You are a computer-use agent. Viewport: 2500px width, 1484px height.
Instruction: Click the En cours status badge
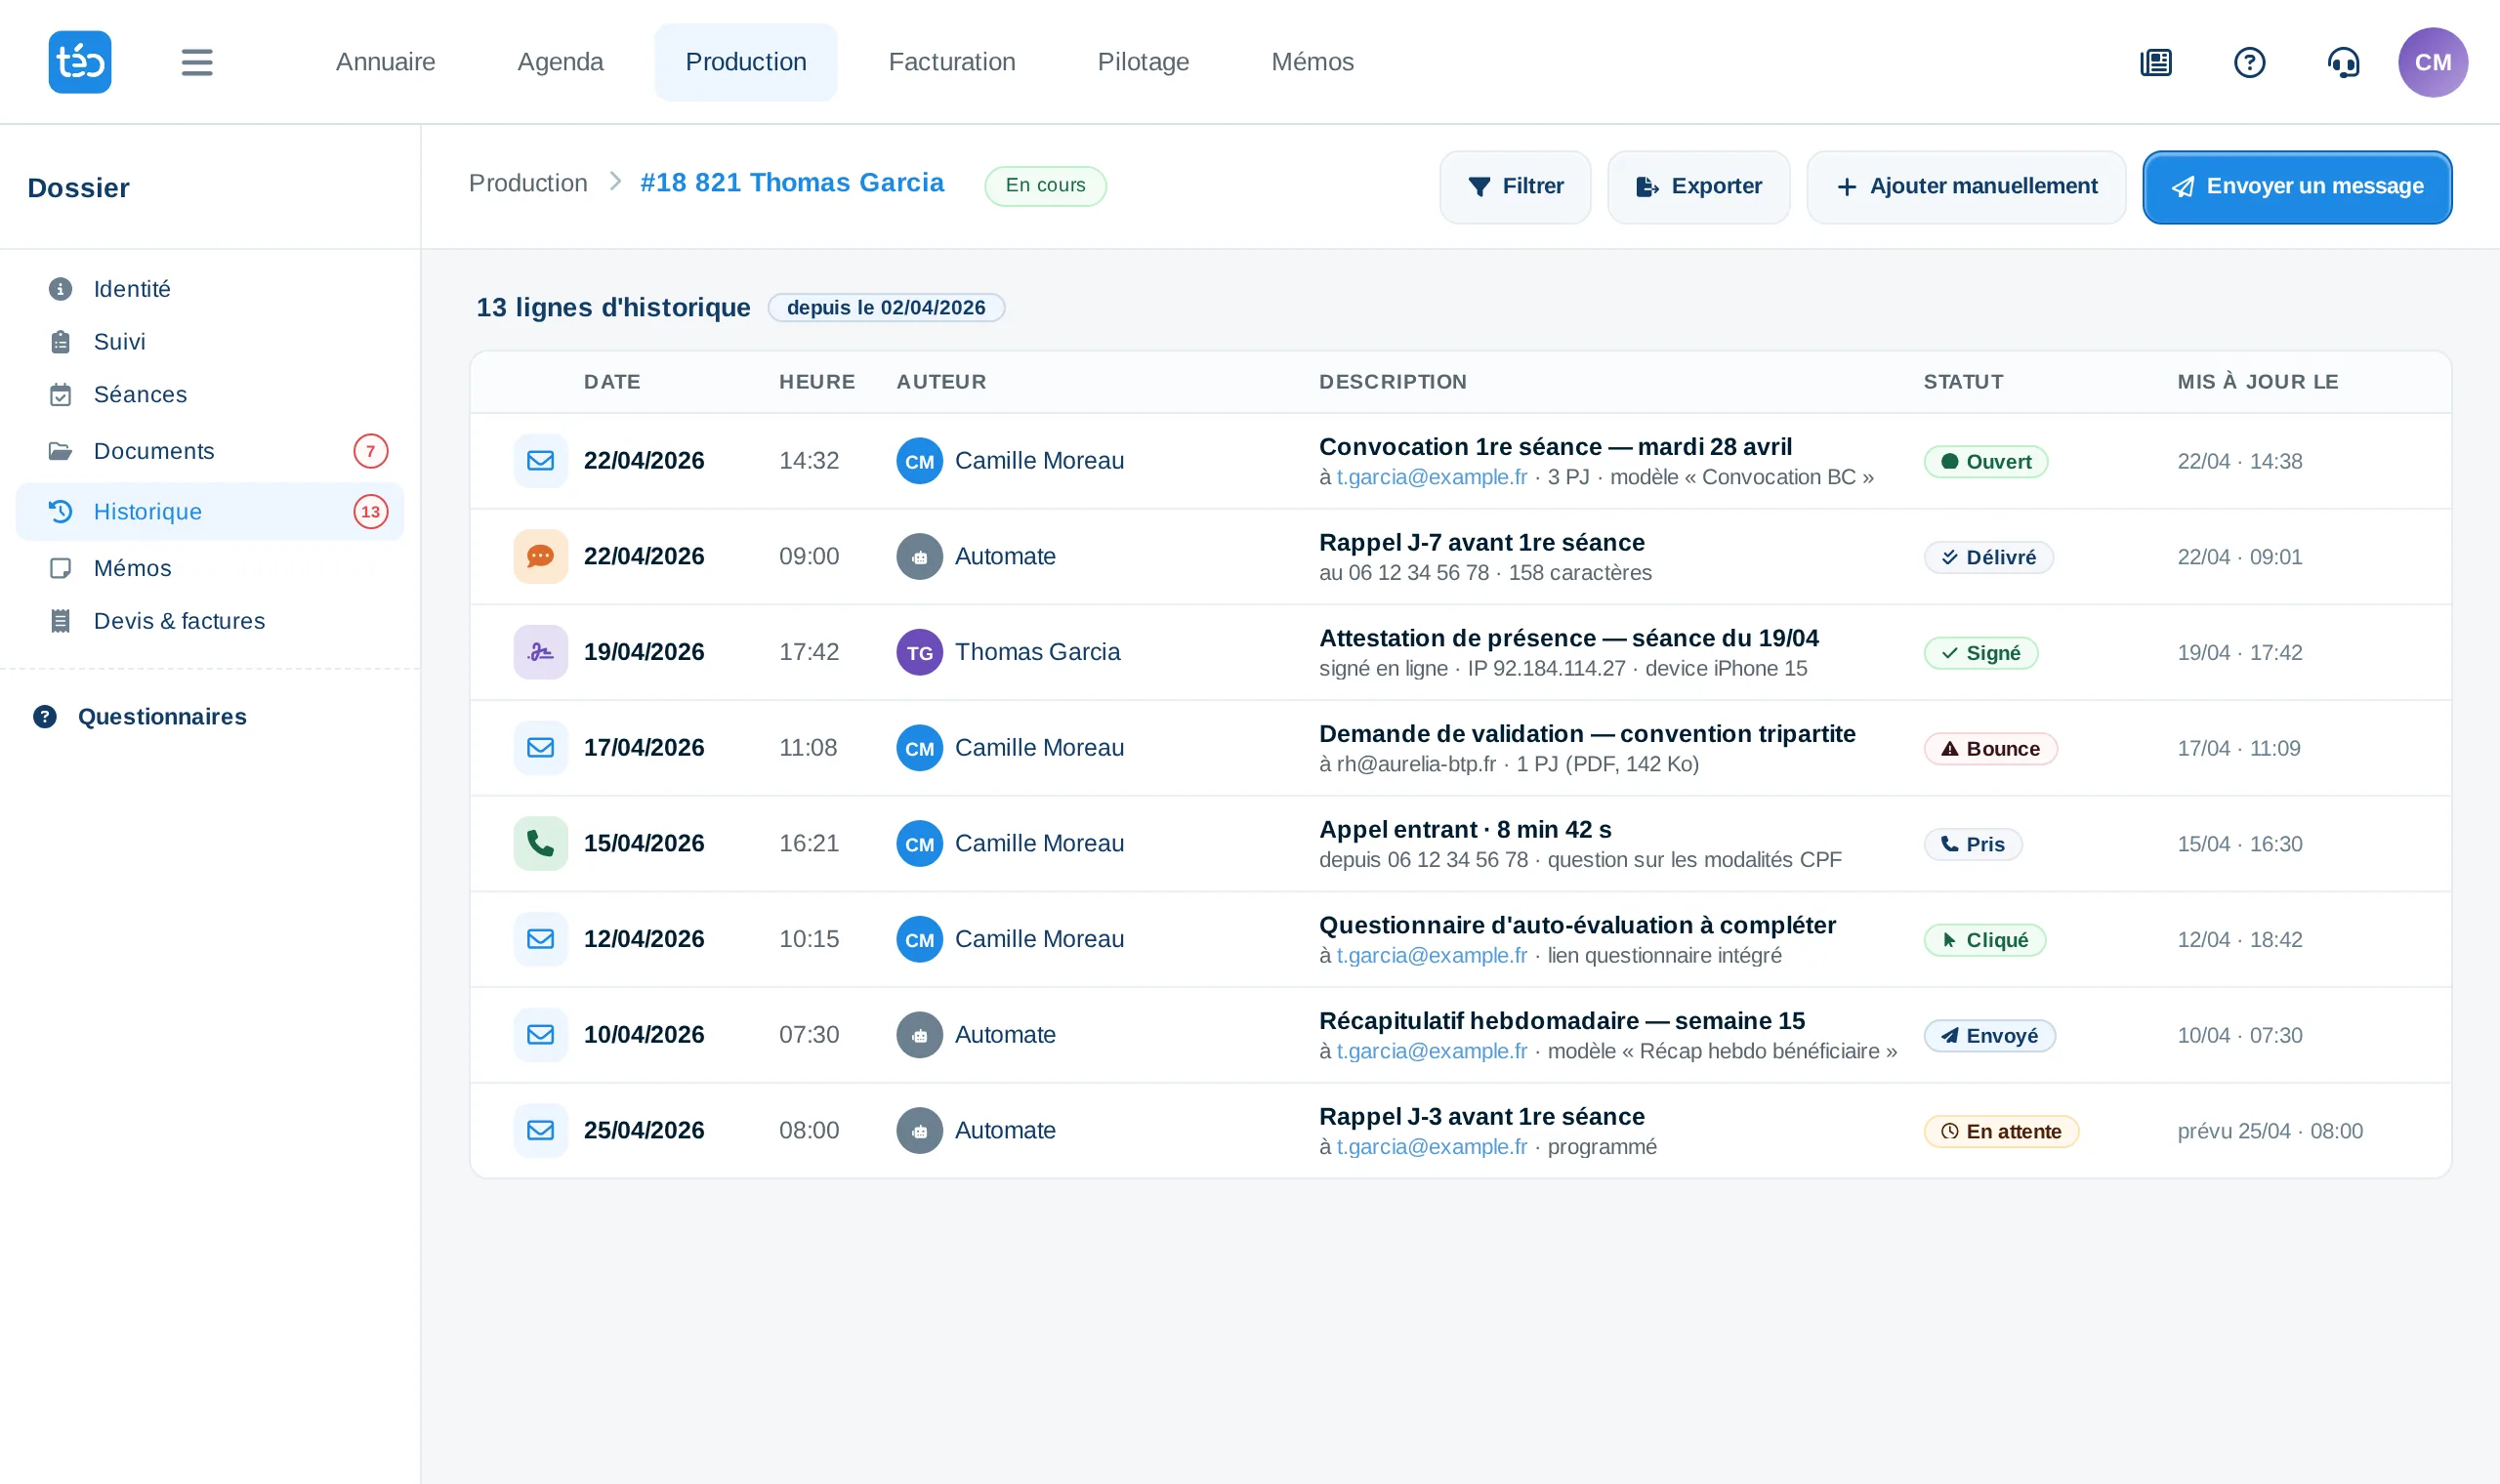coord(1045,186)
